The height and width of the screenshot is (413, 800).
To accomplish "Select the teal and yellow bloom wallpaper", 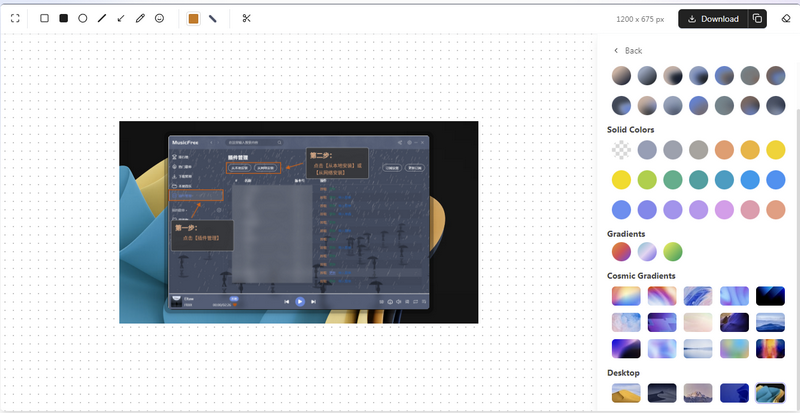I will coord(770,393).
